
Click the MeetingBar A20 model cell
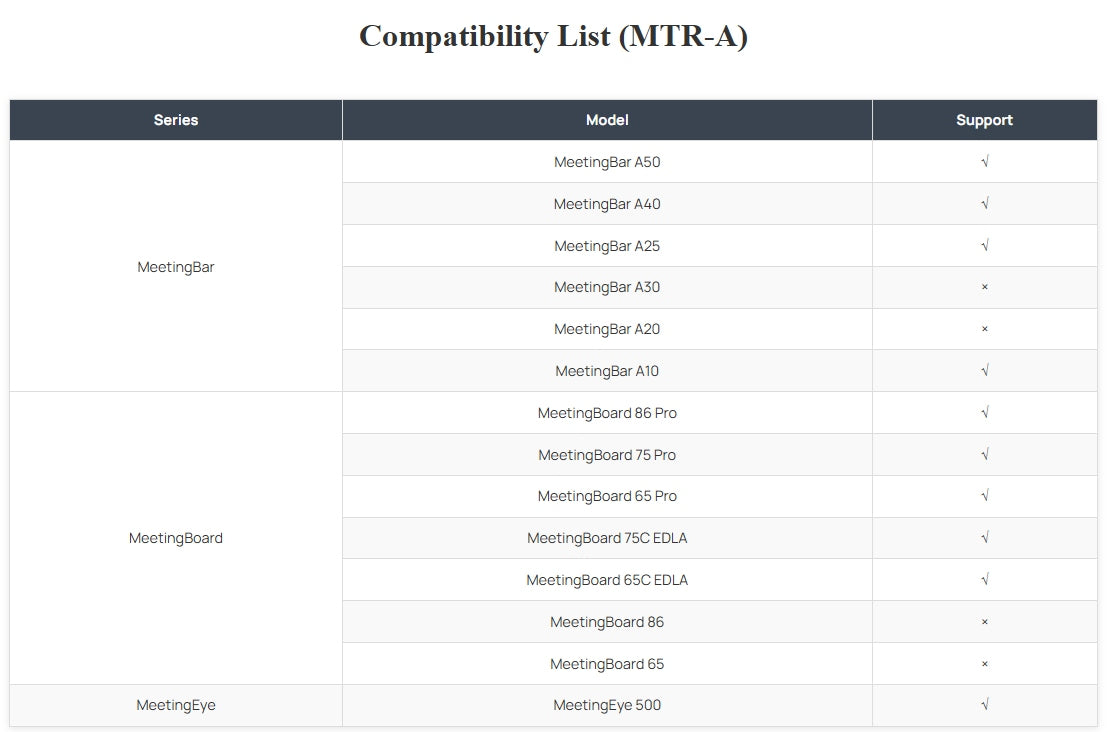607,329
